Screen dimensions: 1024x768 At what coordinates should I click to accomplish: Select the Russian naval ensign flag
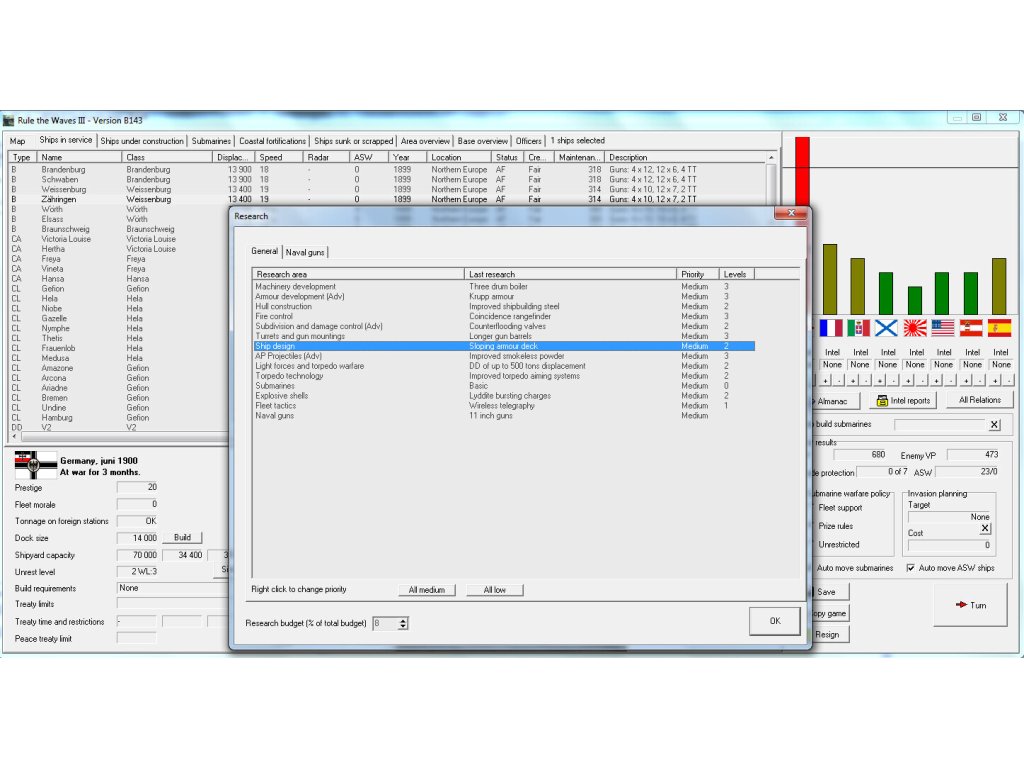[887, 328]
